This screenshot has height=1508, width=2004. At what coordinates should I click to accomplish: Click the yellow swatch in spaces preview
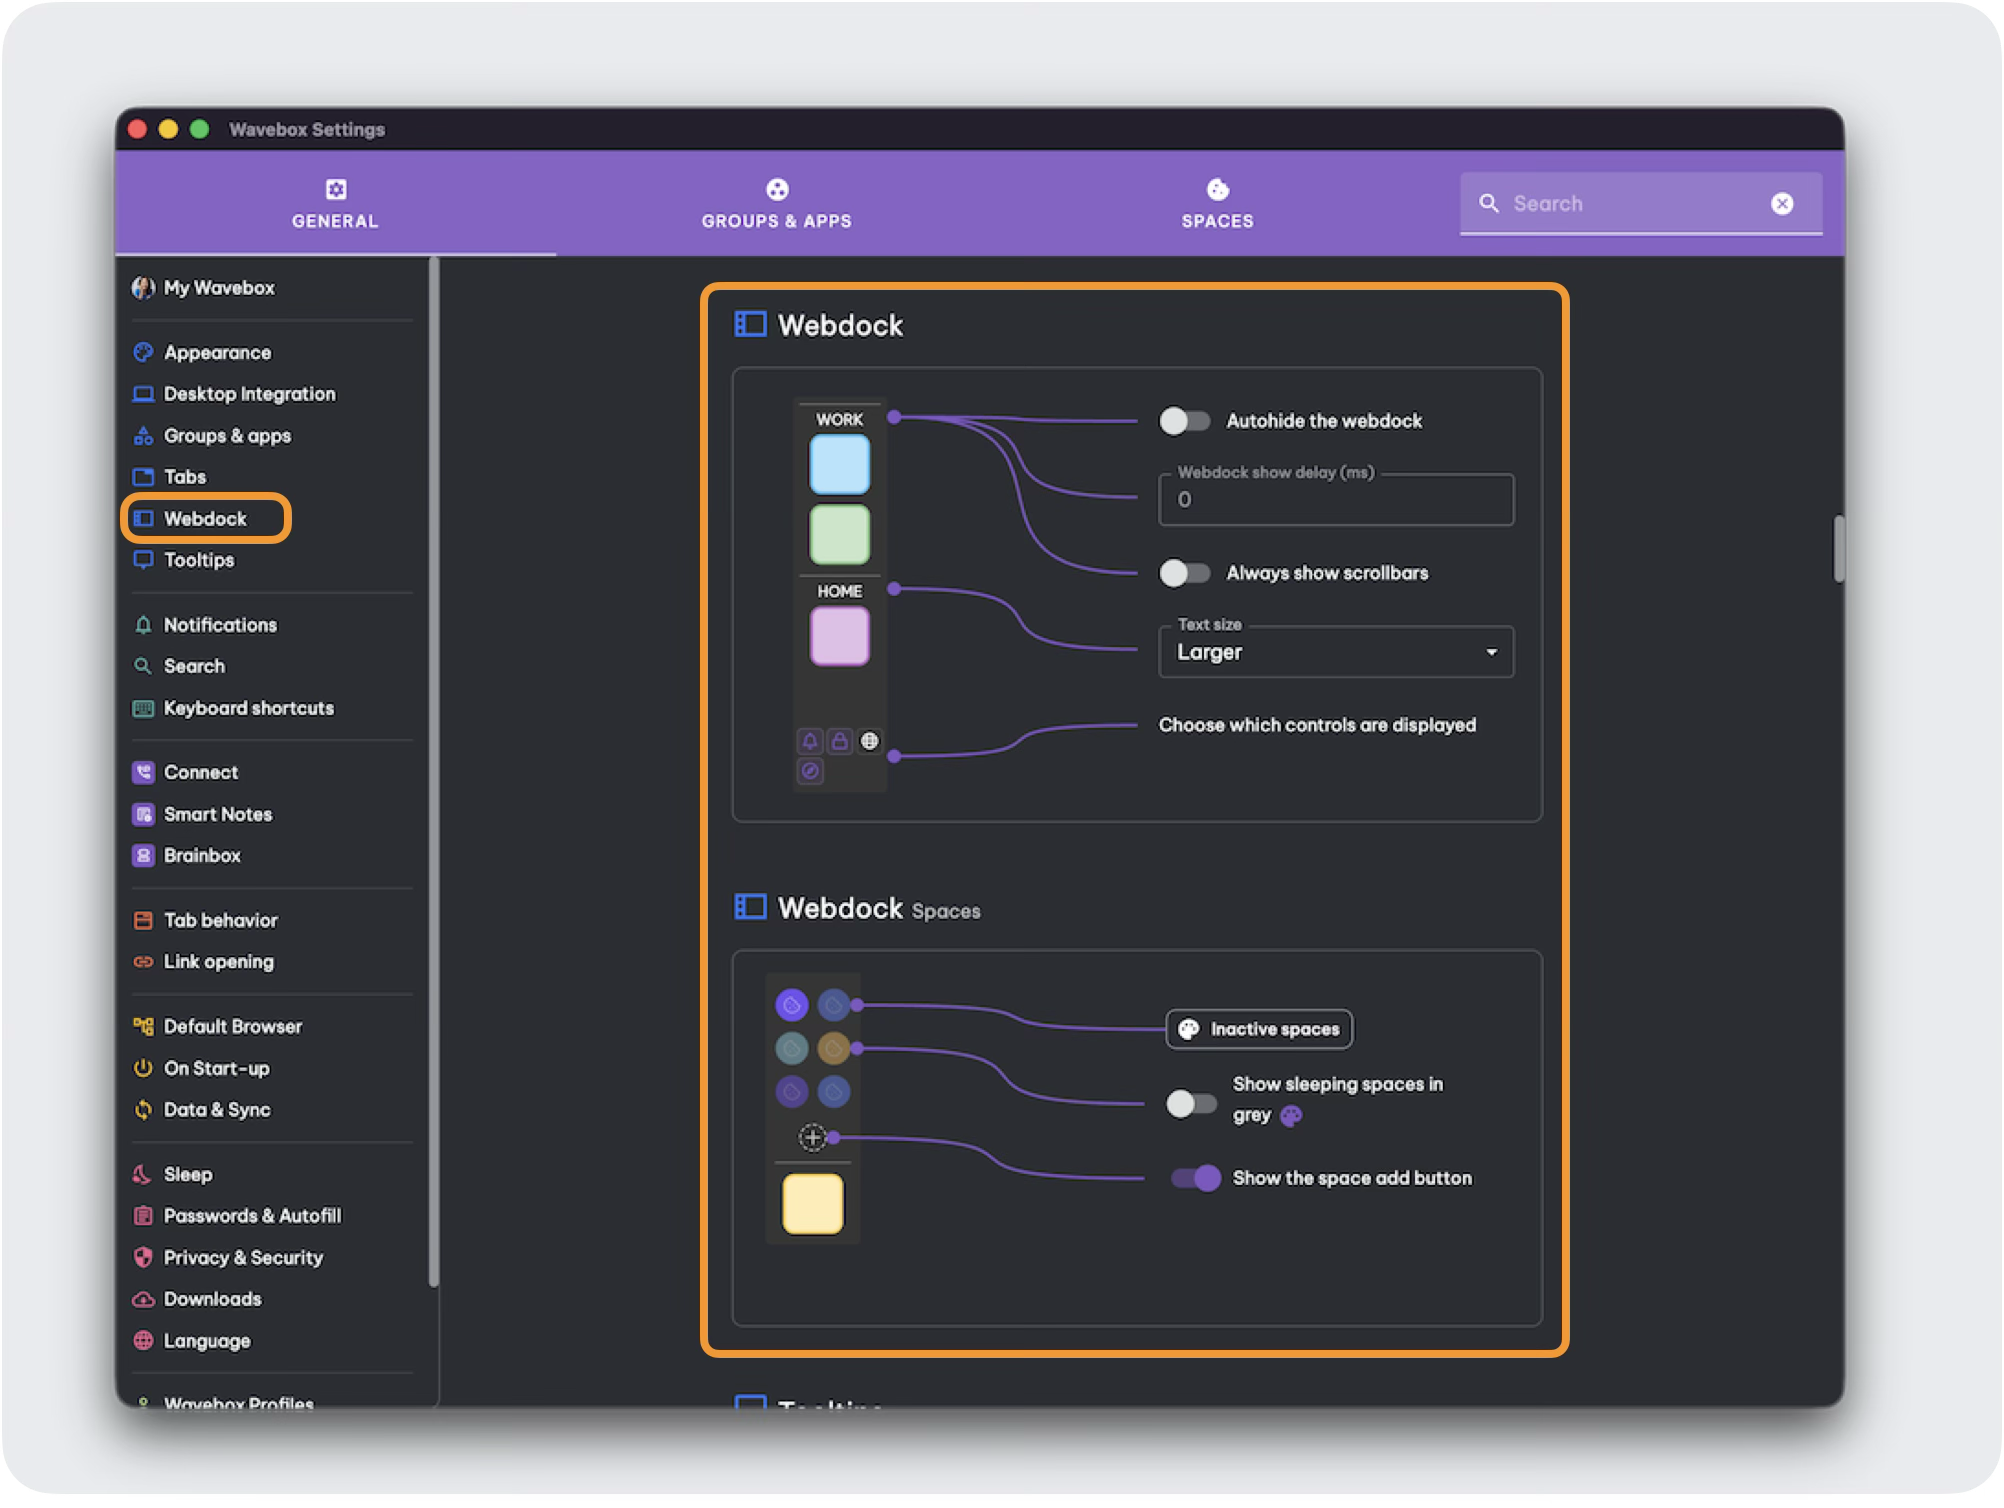tap(812, 1204)
